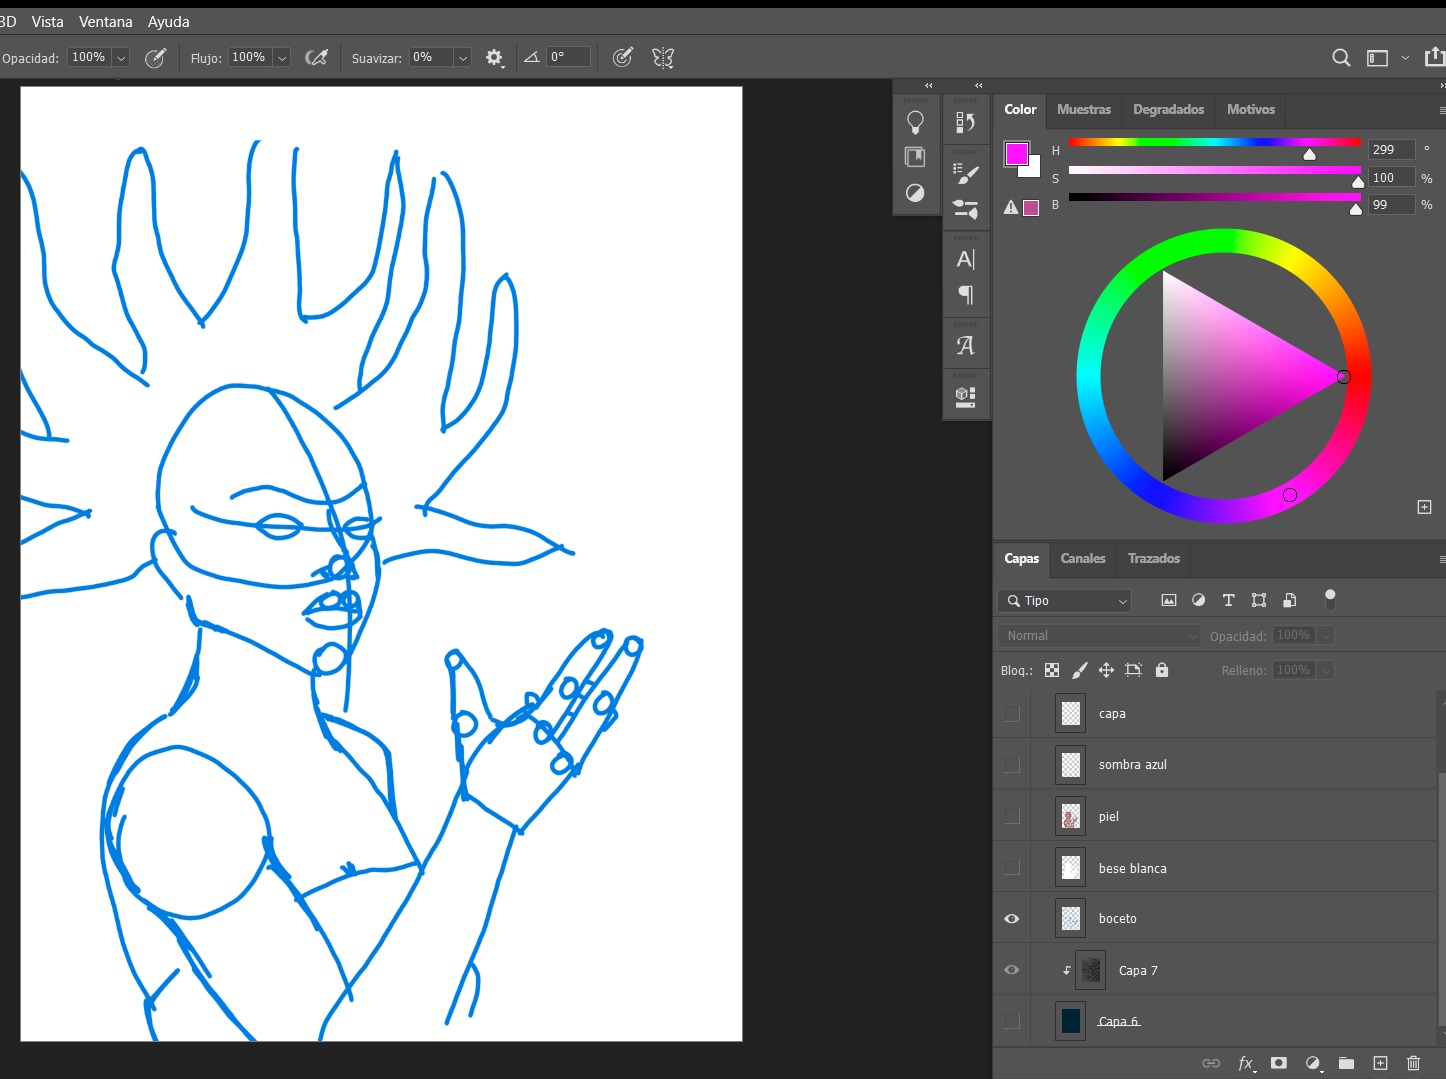This screenshot has height=1079, width=1446.
Task: Create new fill or adjustment layer
Action: (1313, 1063)
